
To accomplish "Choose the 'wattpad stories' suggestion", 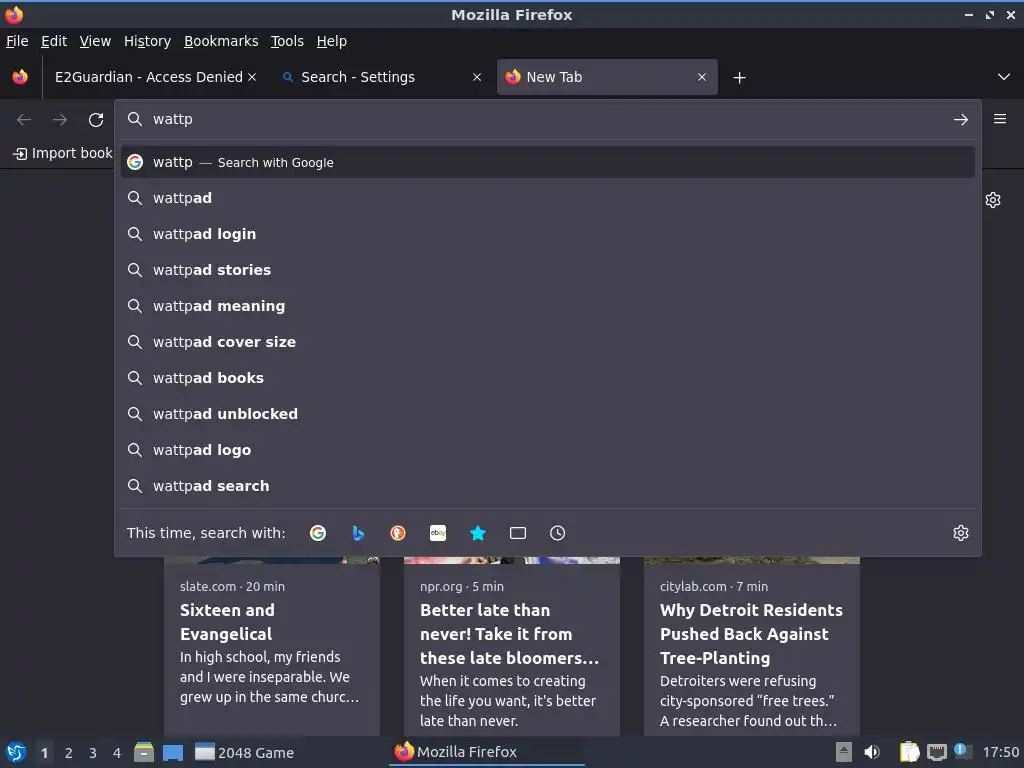I will point(548,270).
